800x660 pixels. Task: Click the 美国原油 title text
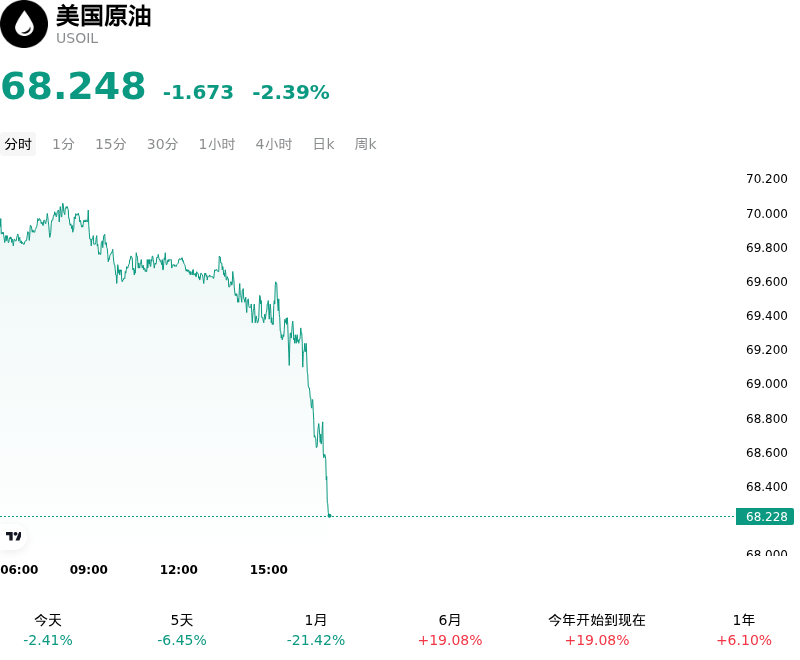(x=104, y=16)
